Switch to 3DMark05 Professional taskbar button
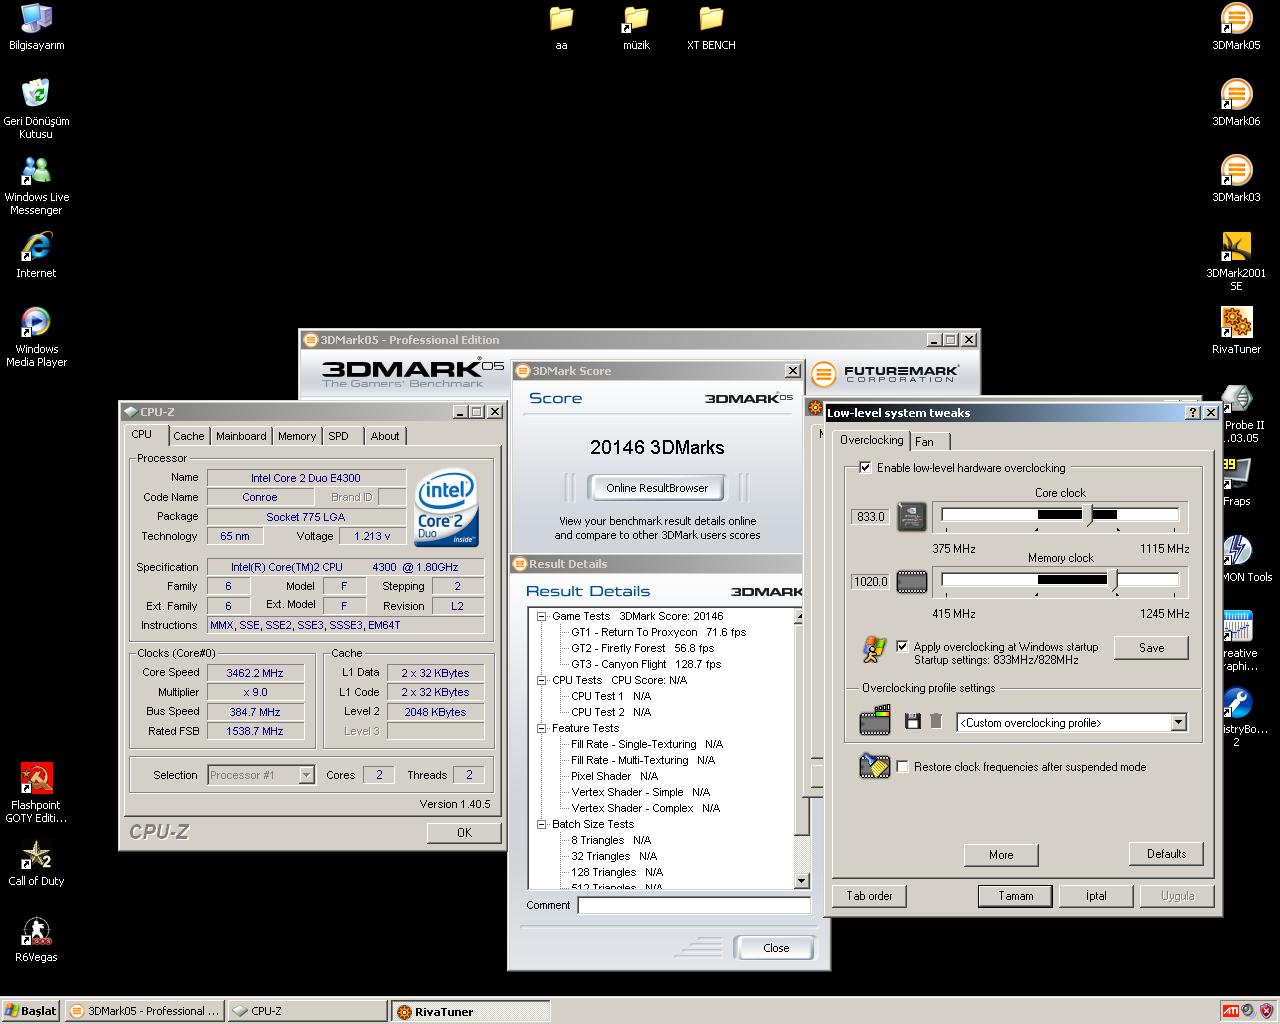This screenshot has height=1024, width=1280. tap(145, 1011)
